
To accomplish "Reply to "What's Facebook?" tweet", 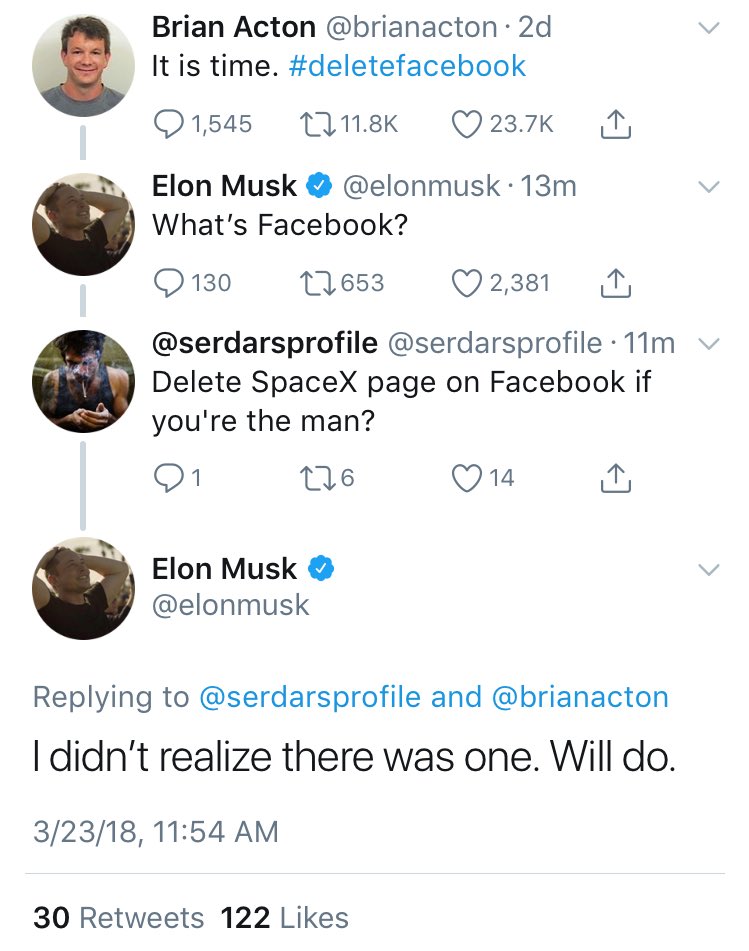I will [168, 283].
